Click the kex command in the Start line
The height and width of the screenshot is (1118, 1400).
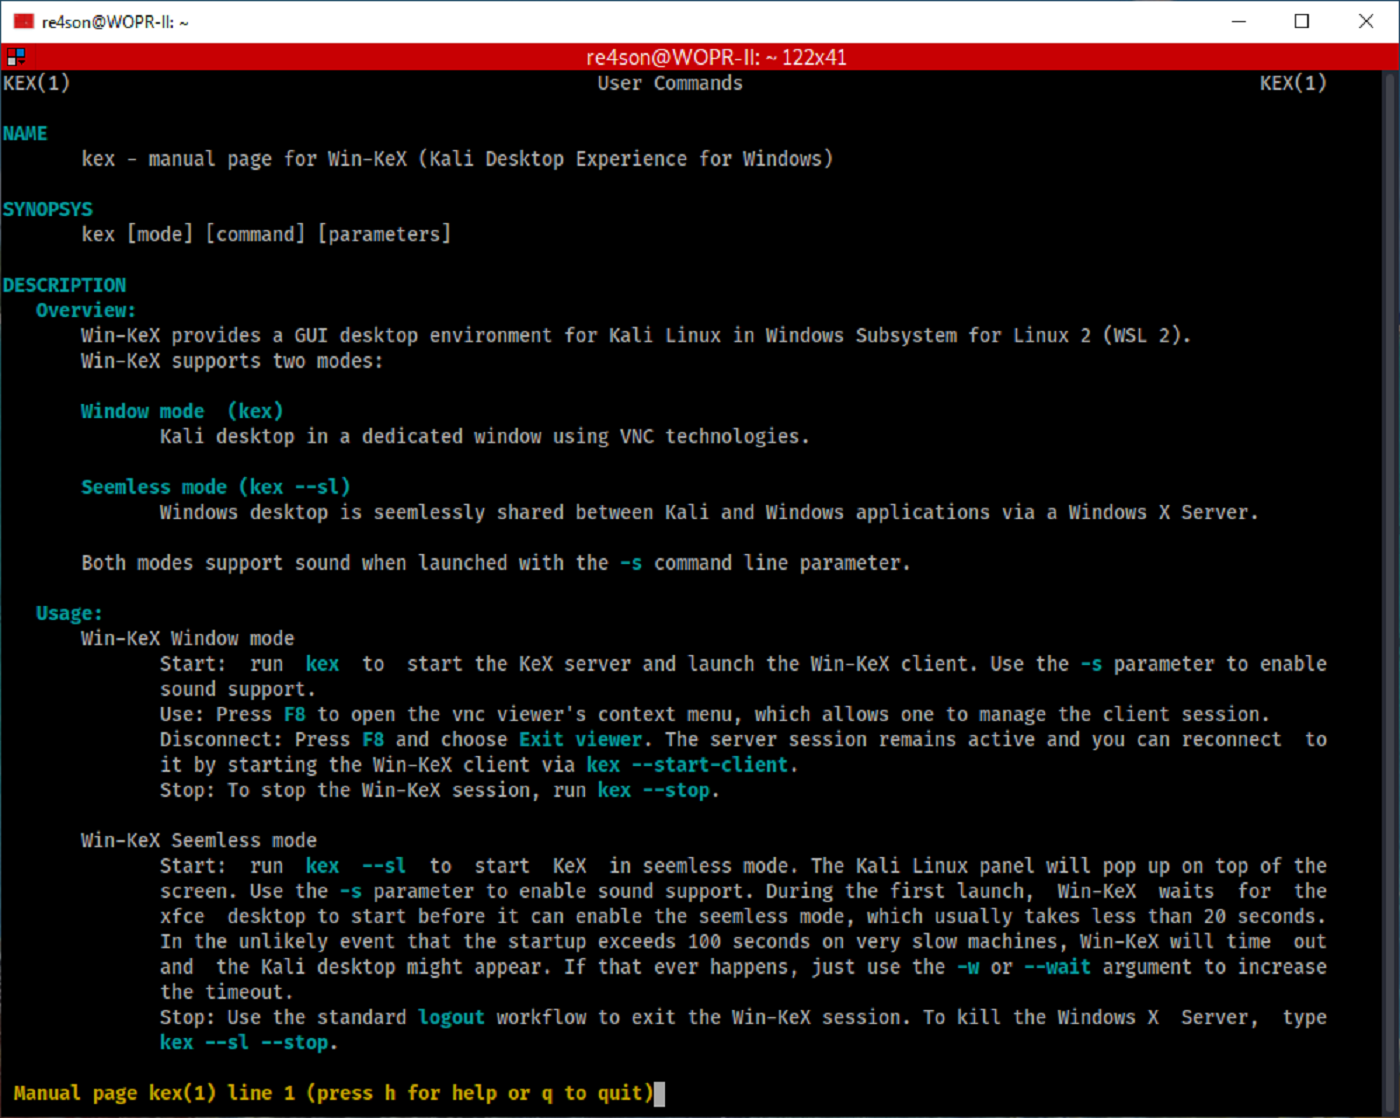tap(322, 663)
